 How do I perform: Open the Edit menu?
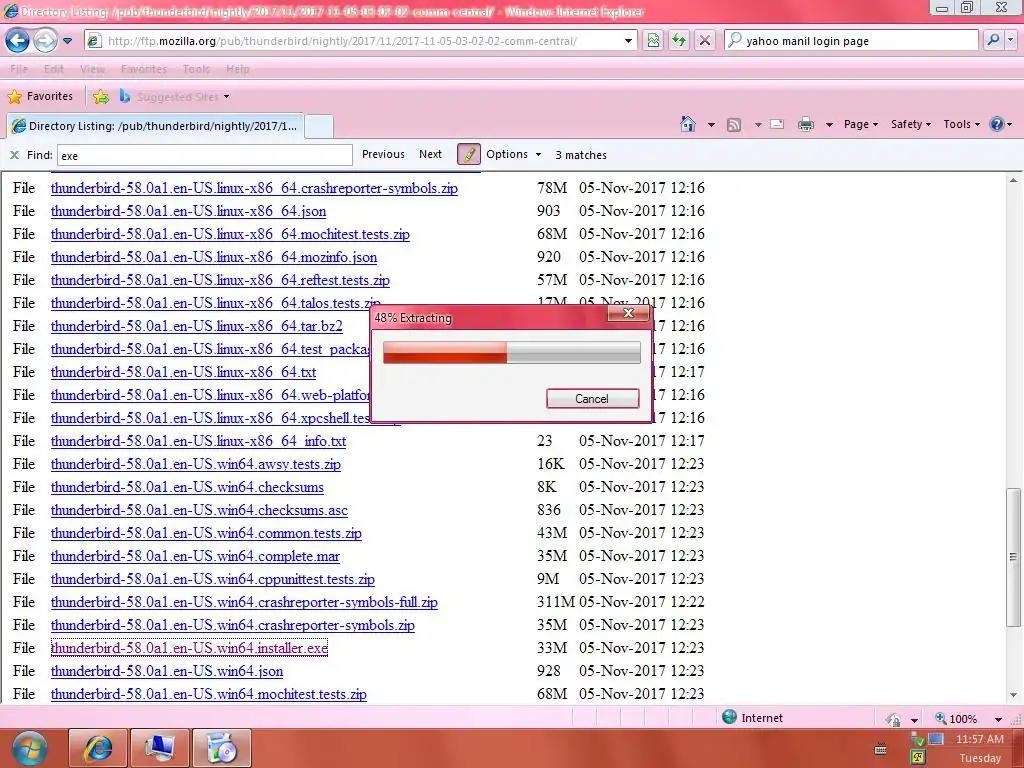click(x=54, y=69)
